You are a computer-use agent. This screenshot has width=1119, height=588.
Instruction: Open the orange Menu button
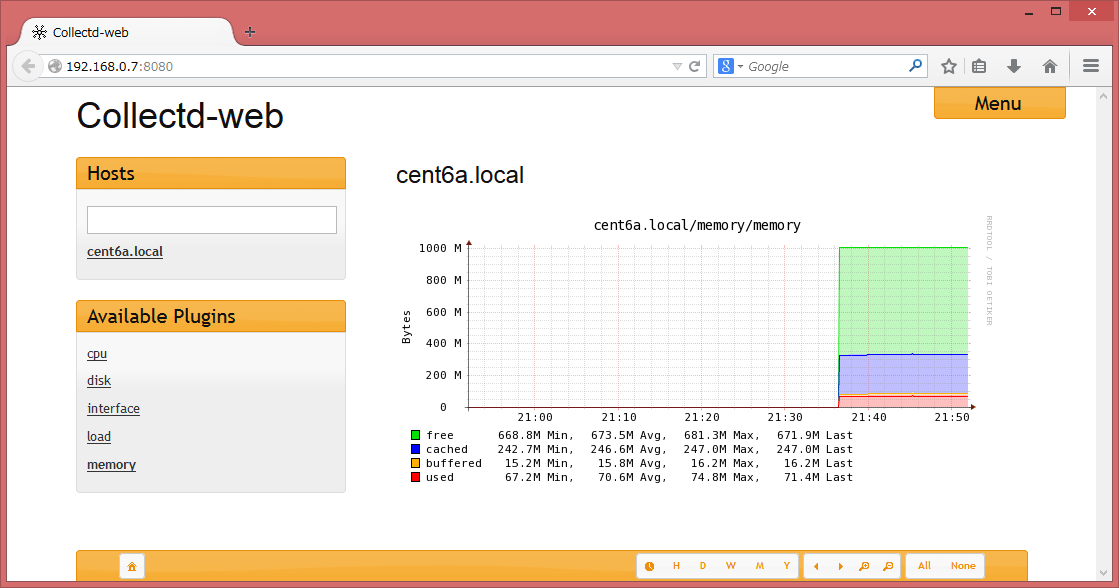[999, 103]
